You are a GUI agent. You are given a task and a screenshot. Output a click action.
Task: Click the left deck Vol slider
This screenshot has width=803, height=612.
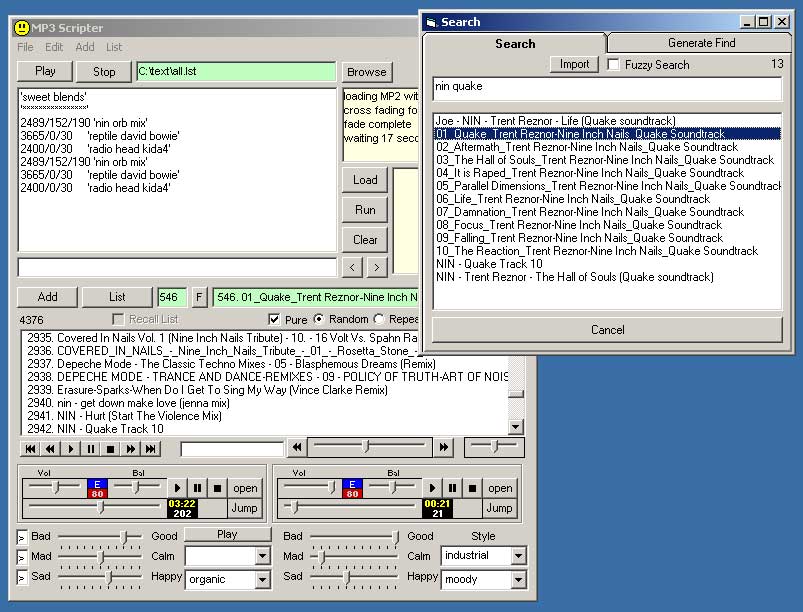[x=56, y=486]
